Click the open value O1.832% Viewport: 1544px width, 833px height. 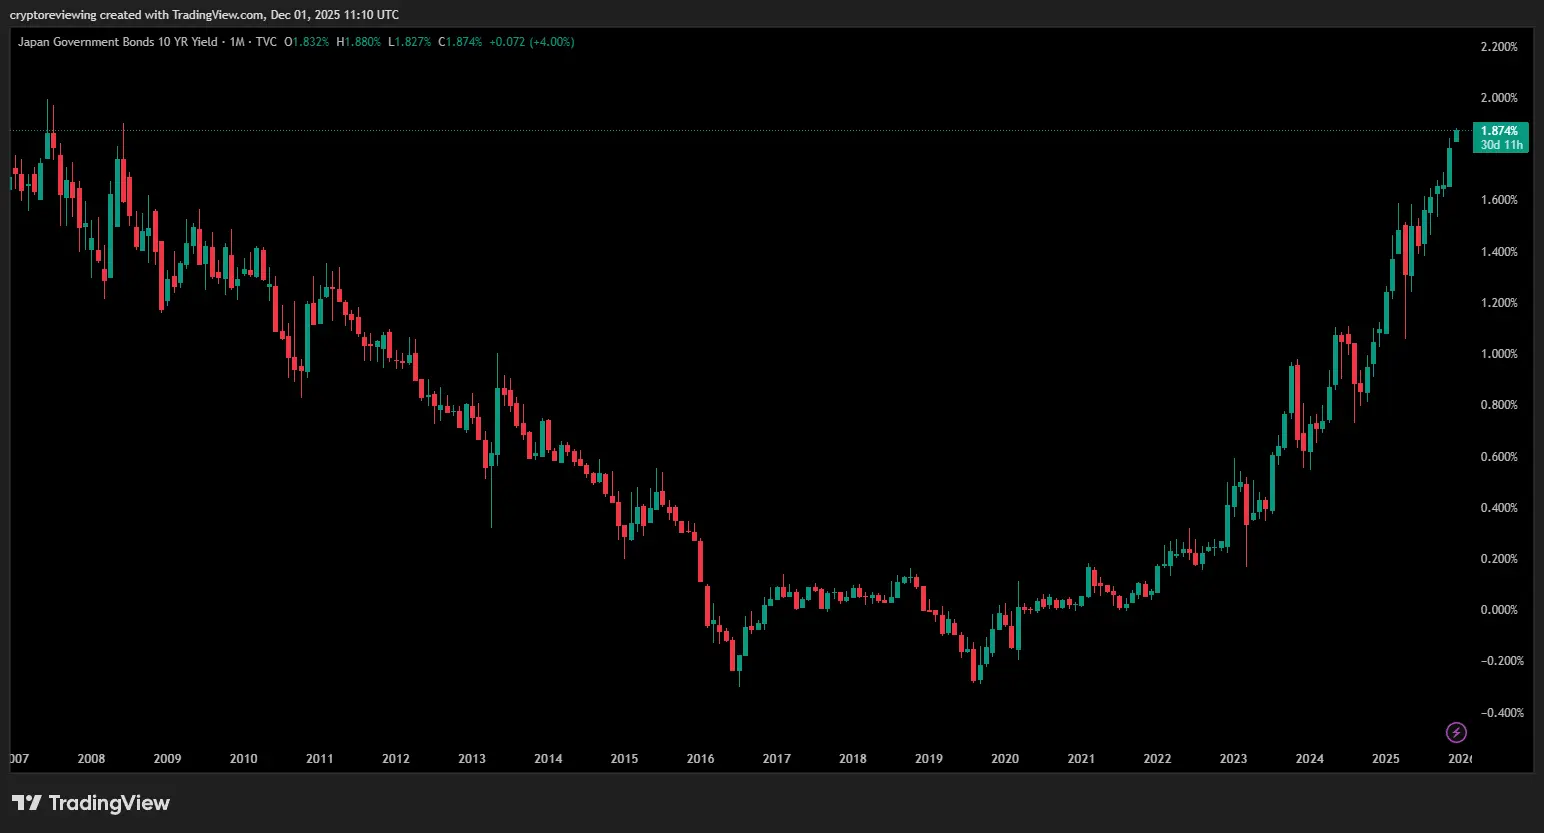(306, 42)
